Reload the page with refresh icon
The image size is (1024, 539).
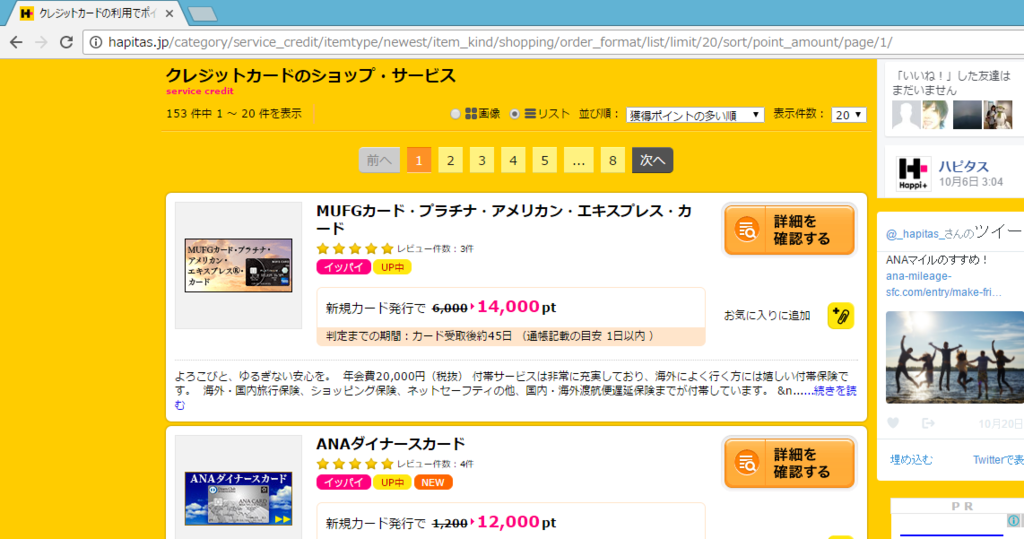click(66, 42)
